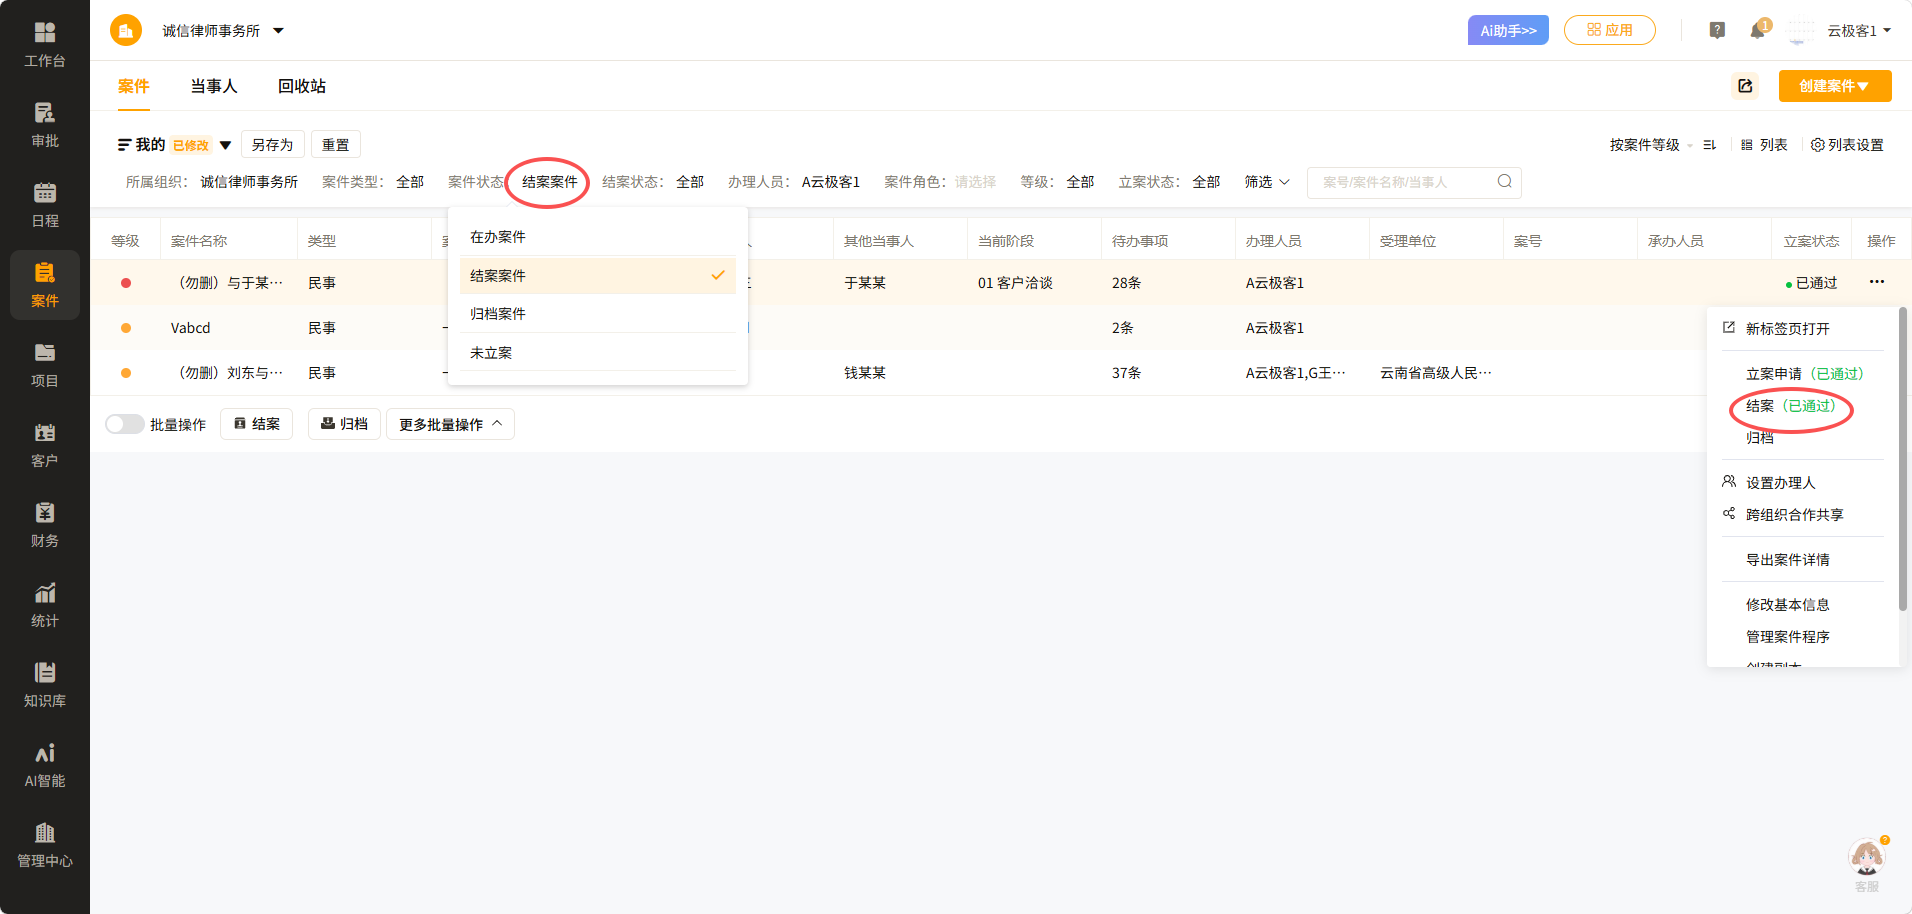This screenshot has height=914, width=1912.
Task: Switch to the 当事人 tab
Action: pyautogui.click(x=214, y=86)
